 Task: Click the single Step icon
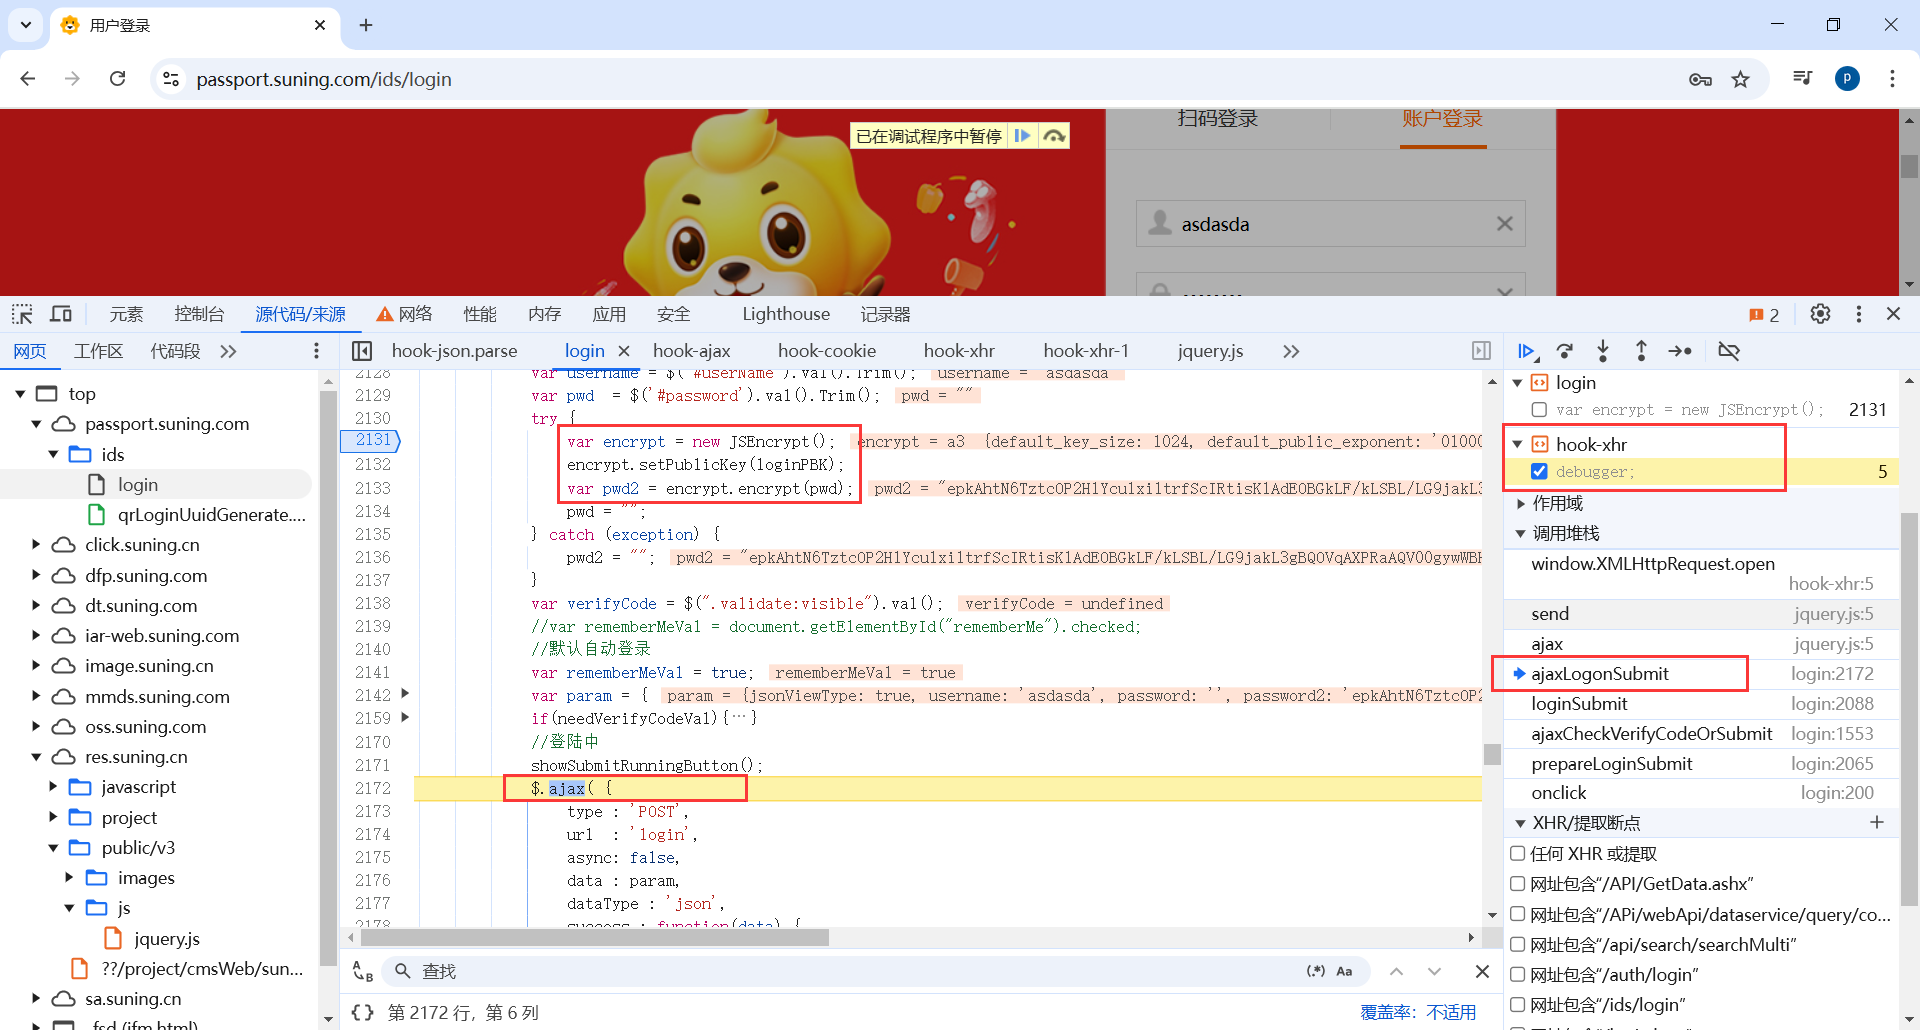coord(1680,351)
